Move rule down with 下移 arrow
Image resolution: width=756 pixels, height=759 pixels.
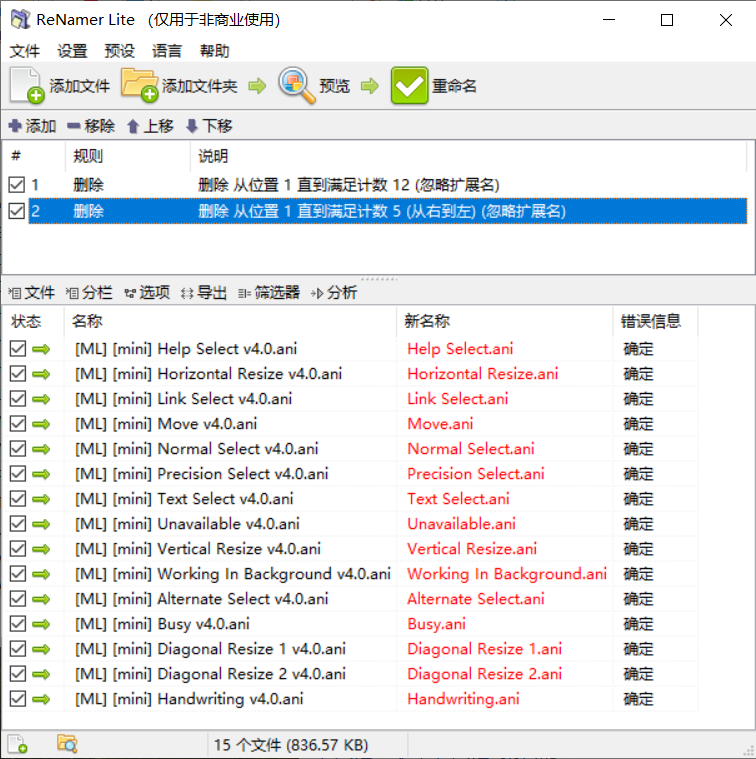pyautogui.click(x=209, y=126)
